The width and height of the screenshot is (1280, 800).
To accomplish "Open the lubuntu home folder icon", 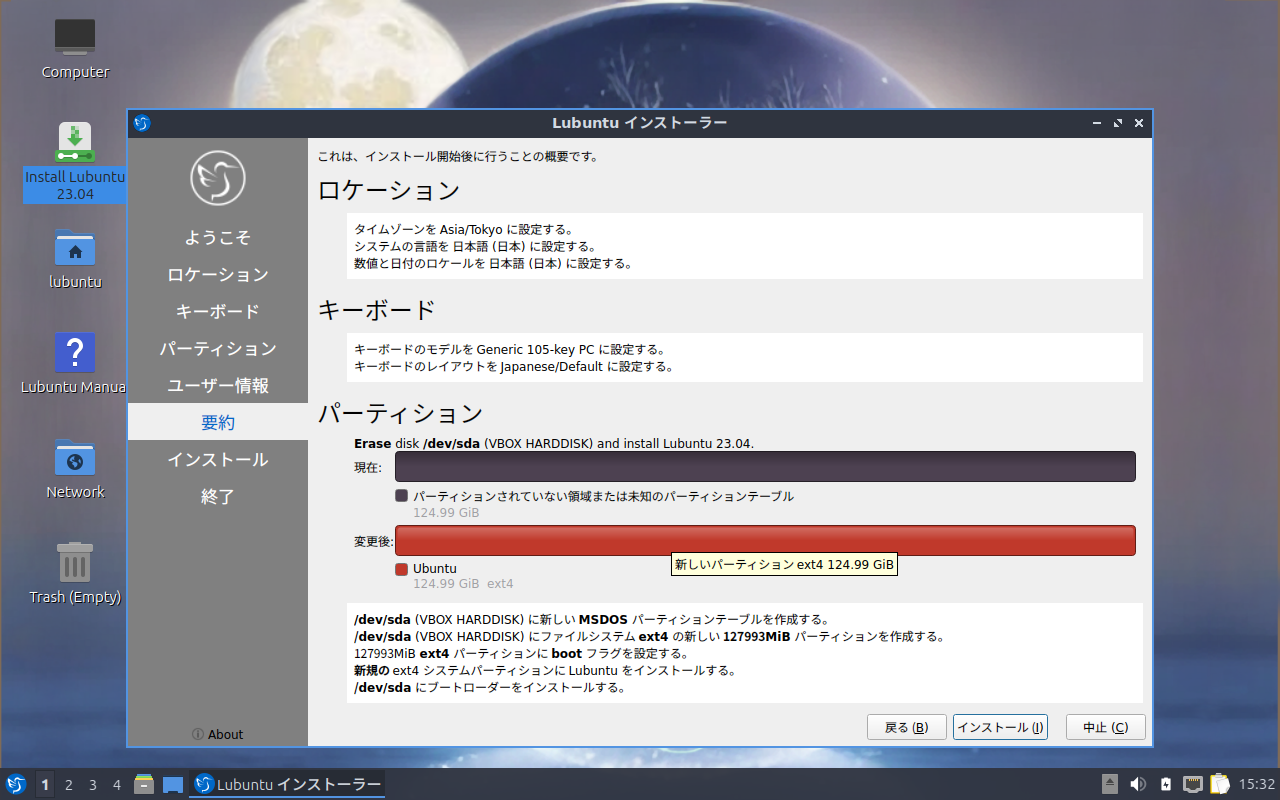I will pyautogui.click(x=75, y=259).
